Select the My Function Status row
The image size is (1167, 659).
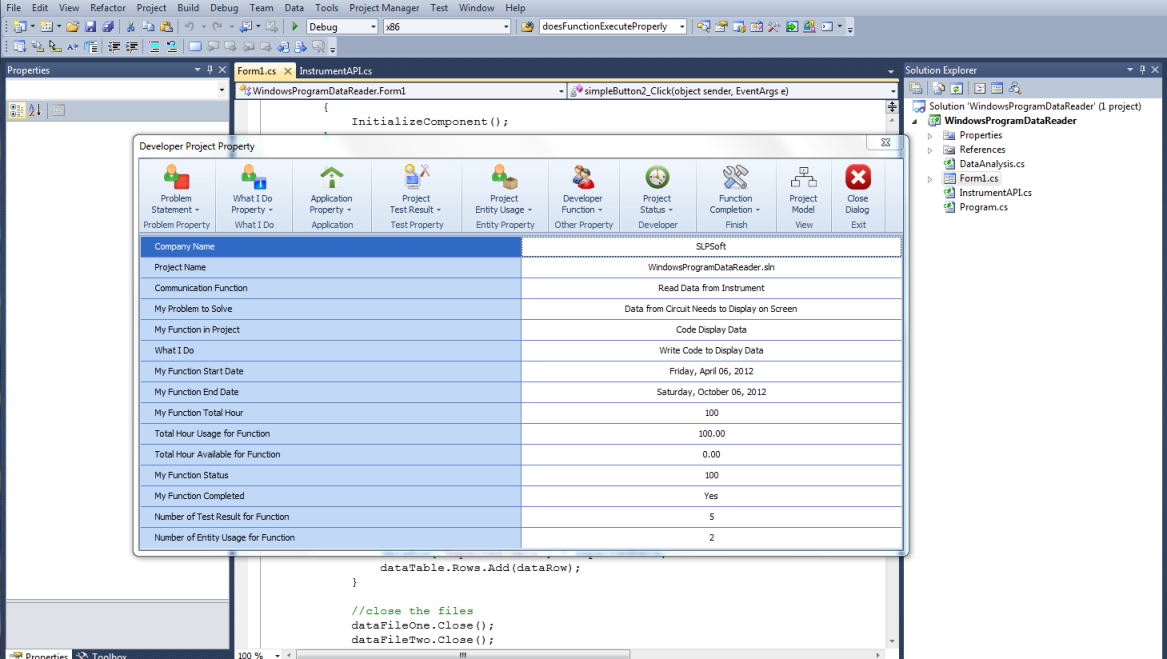(x=331, y=475)
